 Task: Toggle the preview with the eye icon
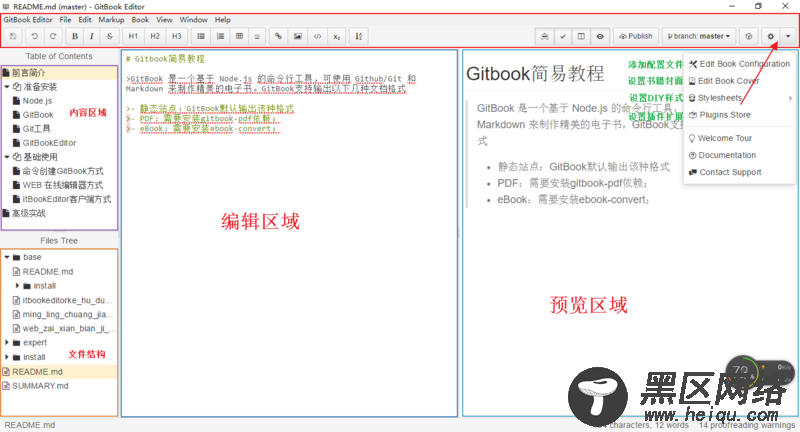[600, 36]
